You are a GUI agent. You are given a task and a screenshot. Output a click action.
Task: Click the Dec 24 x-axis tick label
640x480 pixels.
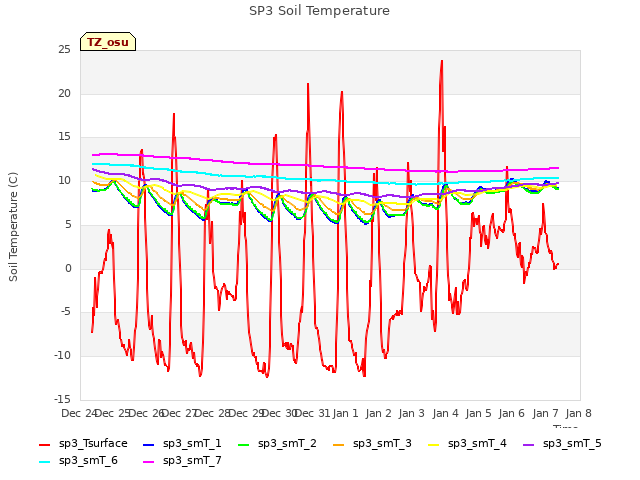tap(79, 413)
